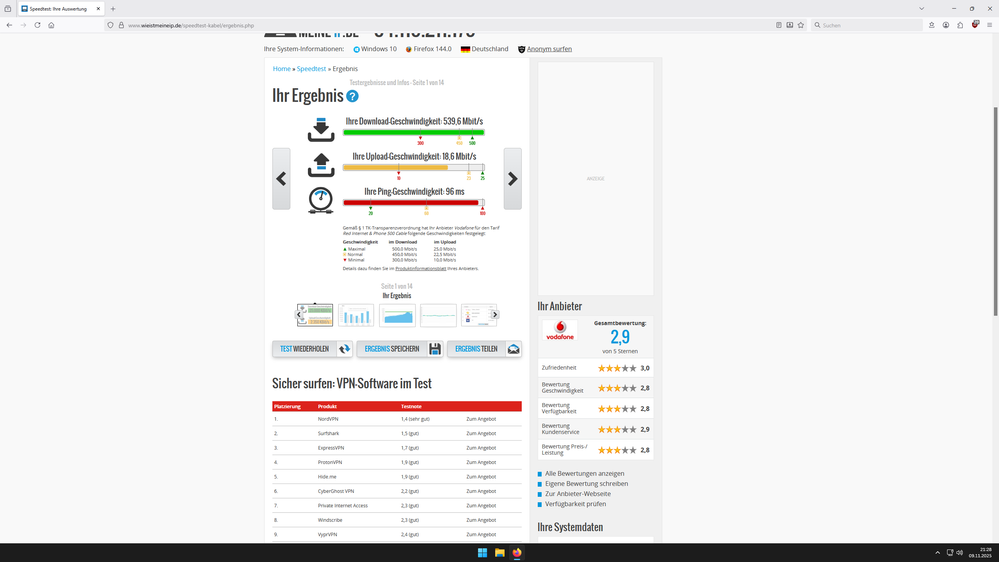Click the red extension icon in toolbar
This screenshot has height=562, width=999.
[975, 25]
